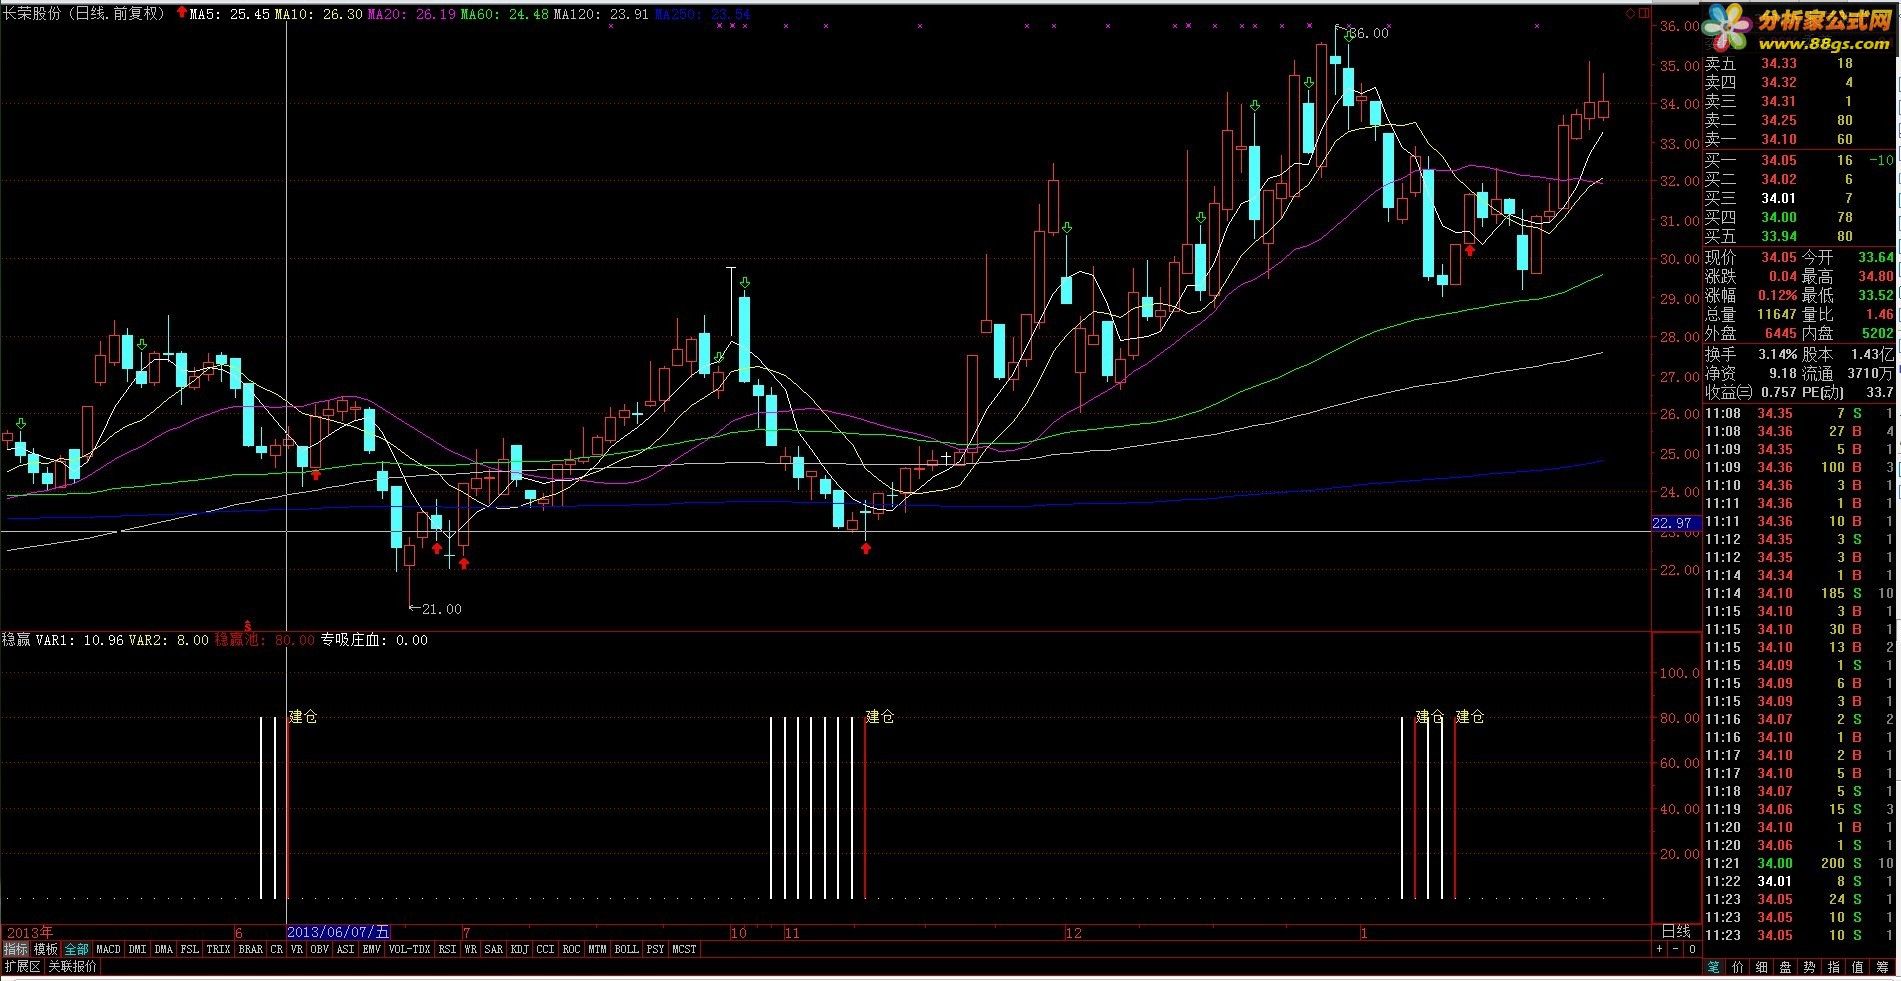Switch to the 盘 tab in side panel
Image resolution: width=1901 pixels, height=981 pixels.
coord(1786,967)
